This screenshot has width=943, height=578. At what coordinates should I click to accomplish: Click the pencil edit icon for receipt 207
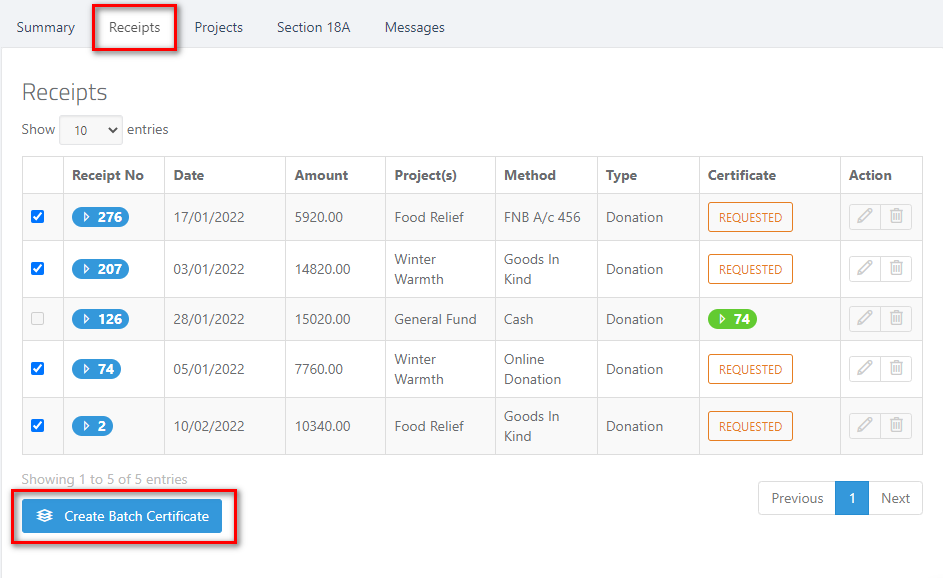(865, 268)
